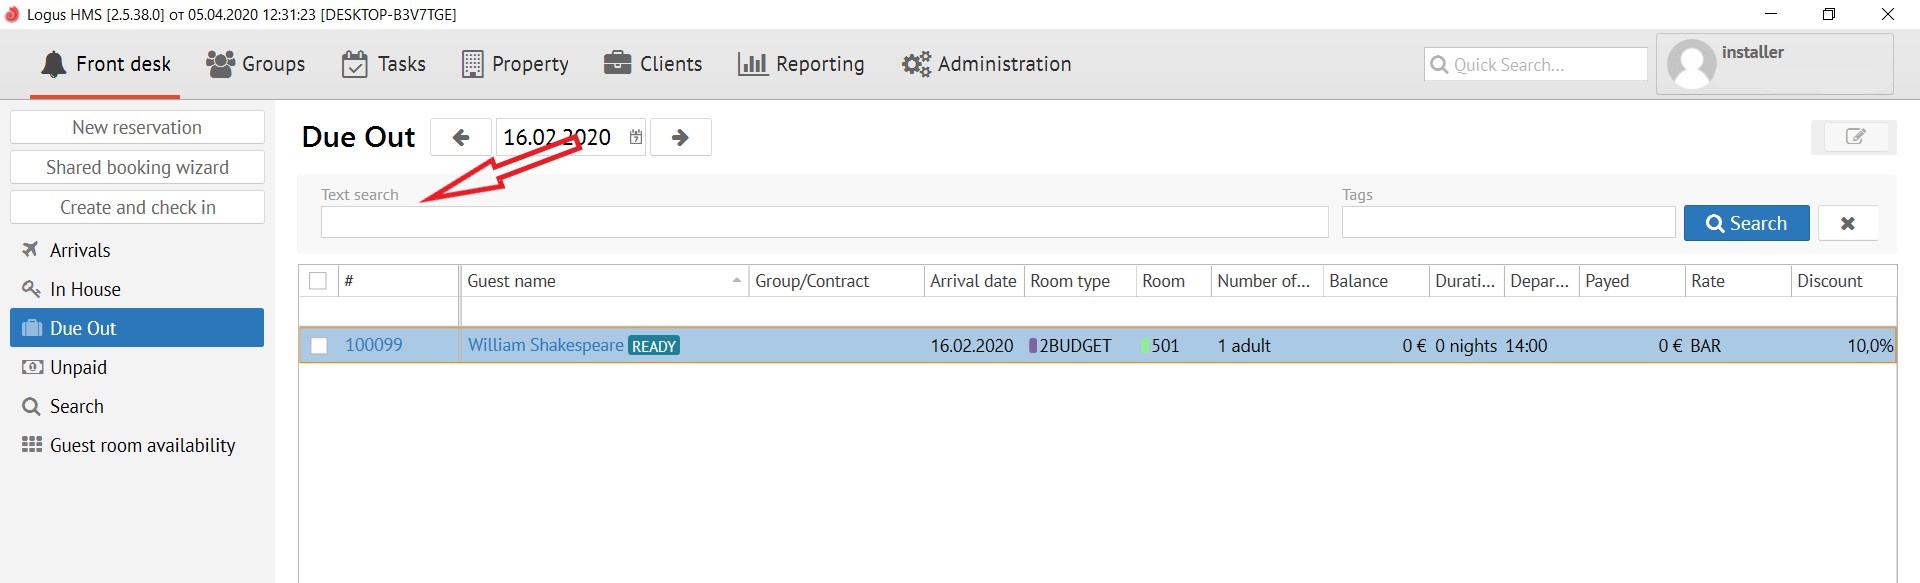This screenshot has width=1920, height=583.
Task: Open the Reporting chart menu
Action: pos(801,64)
